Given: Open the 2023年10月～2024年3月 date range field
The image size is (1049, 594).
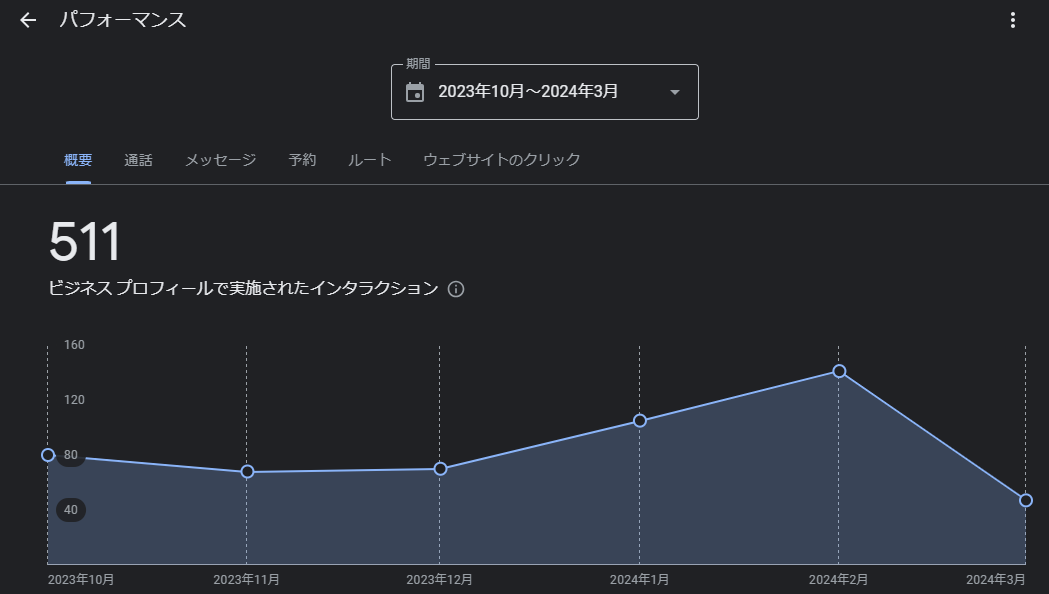Looking at the screenshot, I should 528,92.
